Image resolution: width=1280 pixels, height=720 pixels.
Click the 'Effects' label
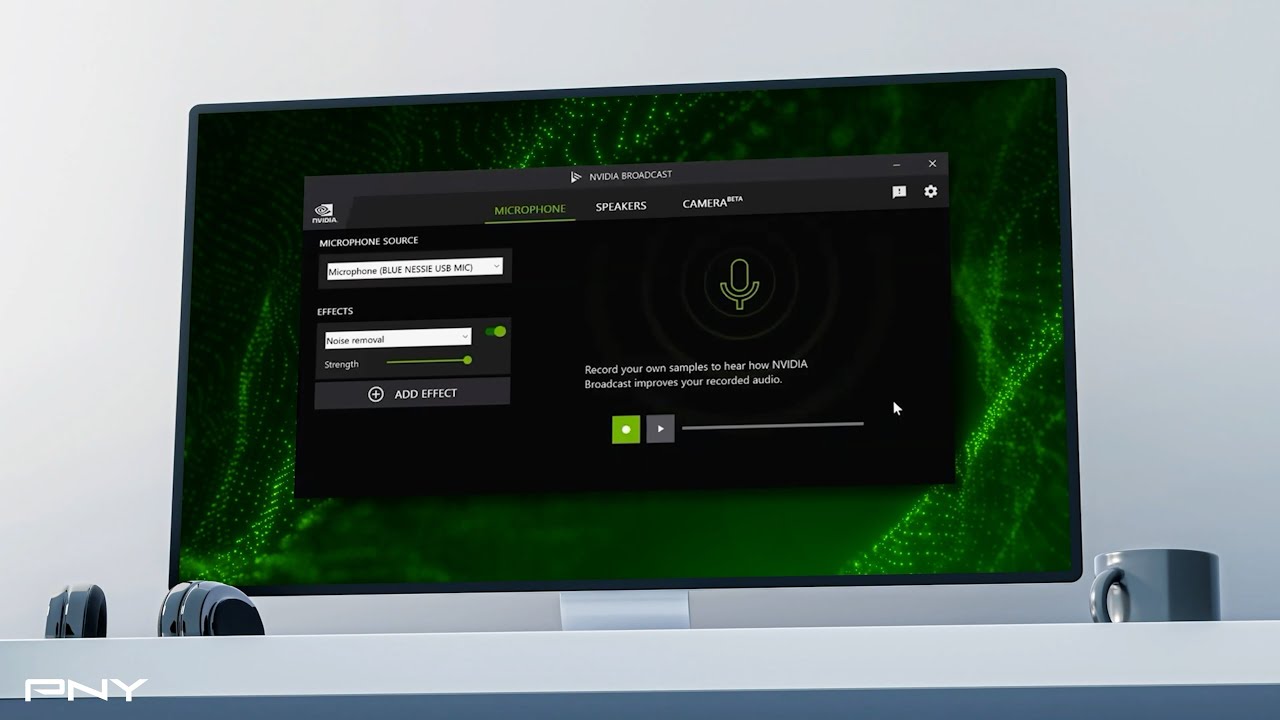(335, 311)
